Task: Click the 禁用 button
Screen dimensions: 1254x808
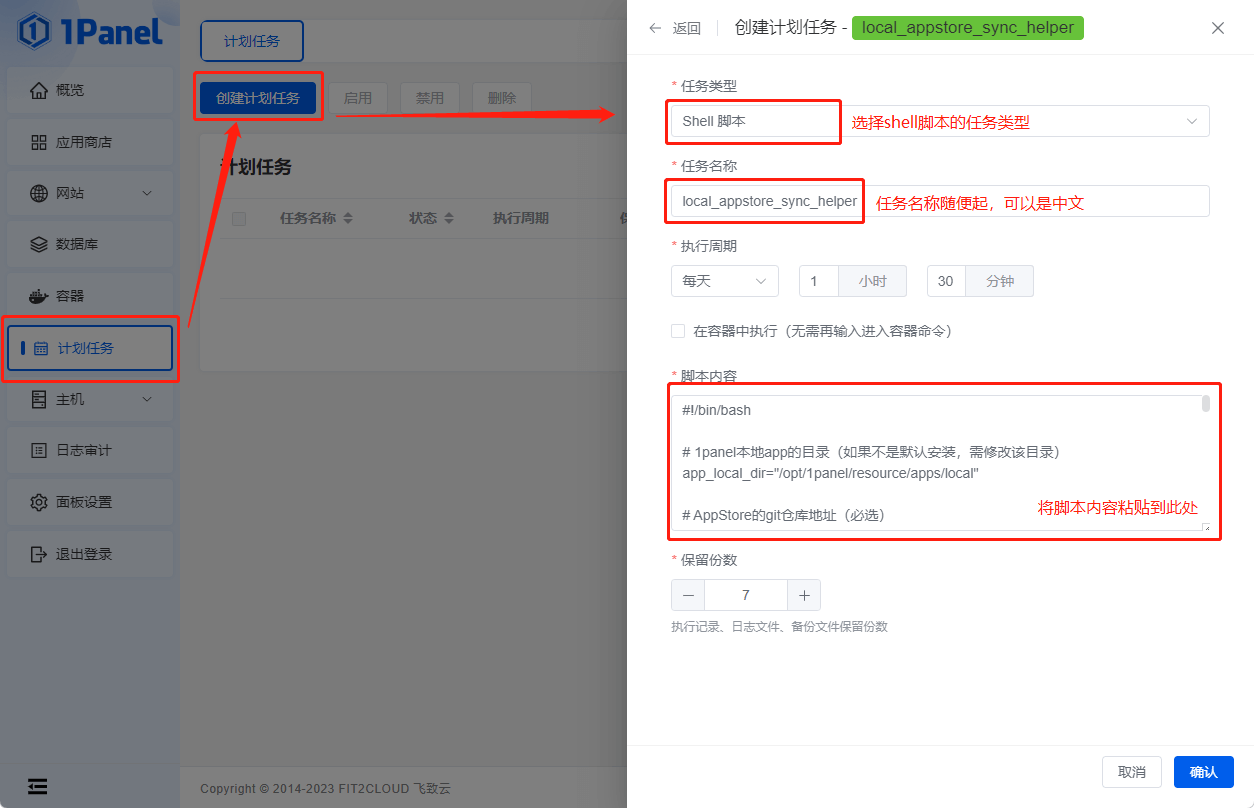Action: (430, 97)
